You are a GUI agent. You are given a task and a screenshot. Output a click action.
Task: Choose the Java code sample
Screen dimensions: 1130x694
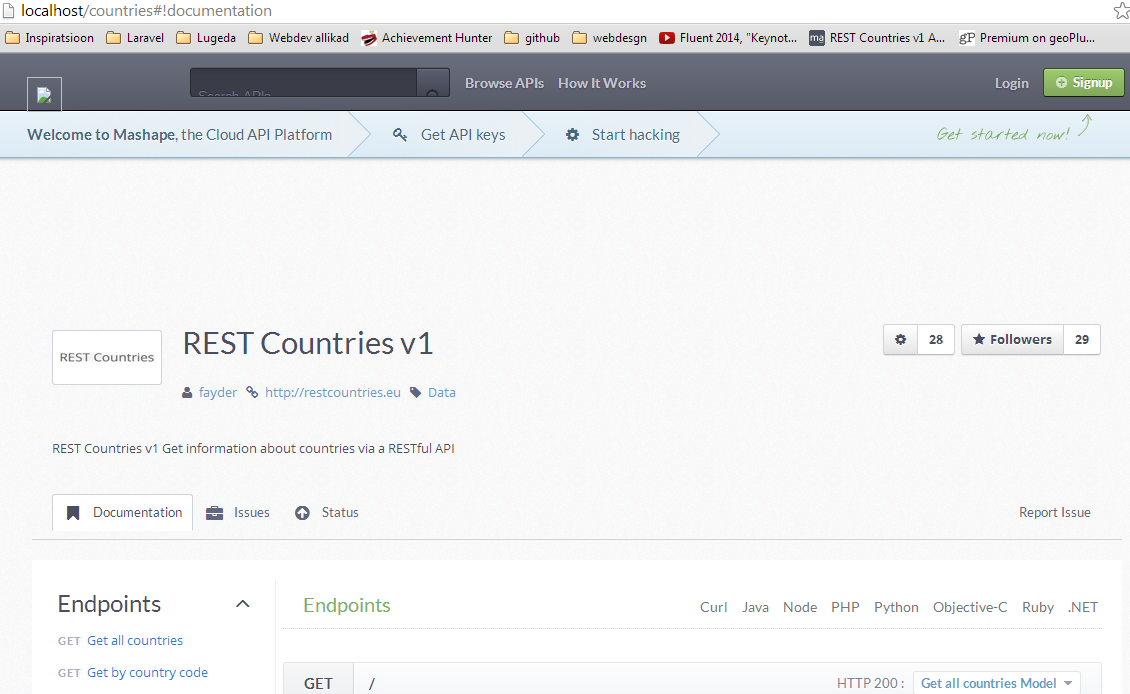755,607
